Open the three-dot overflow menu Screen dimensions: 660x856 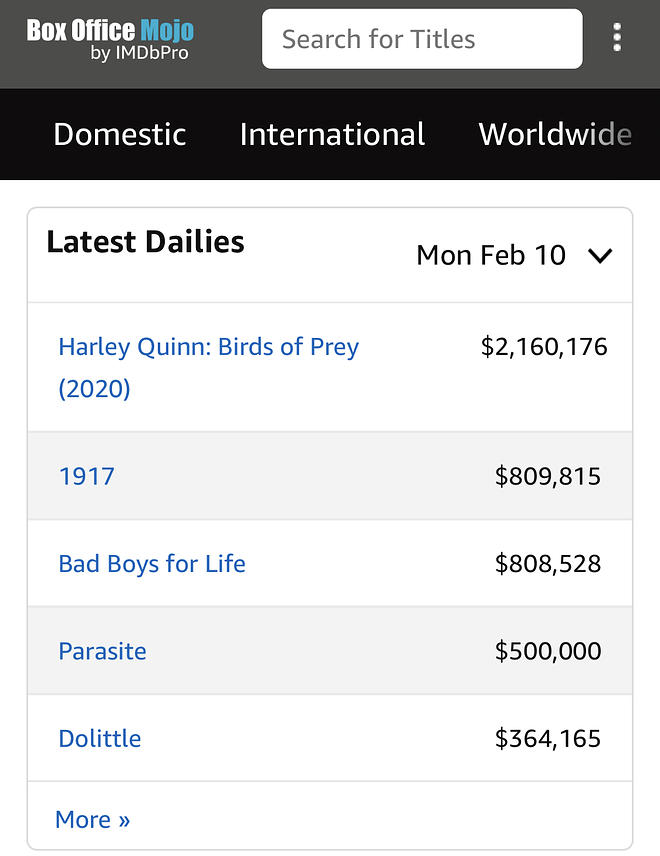617,39
